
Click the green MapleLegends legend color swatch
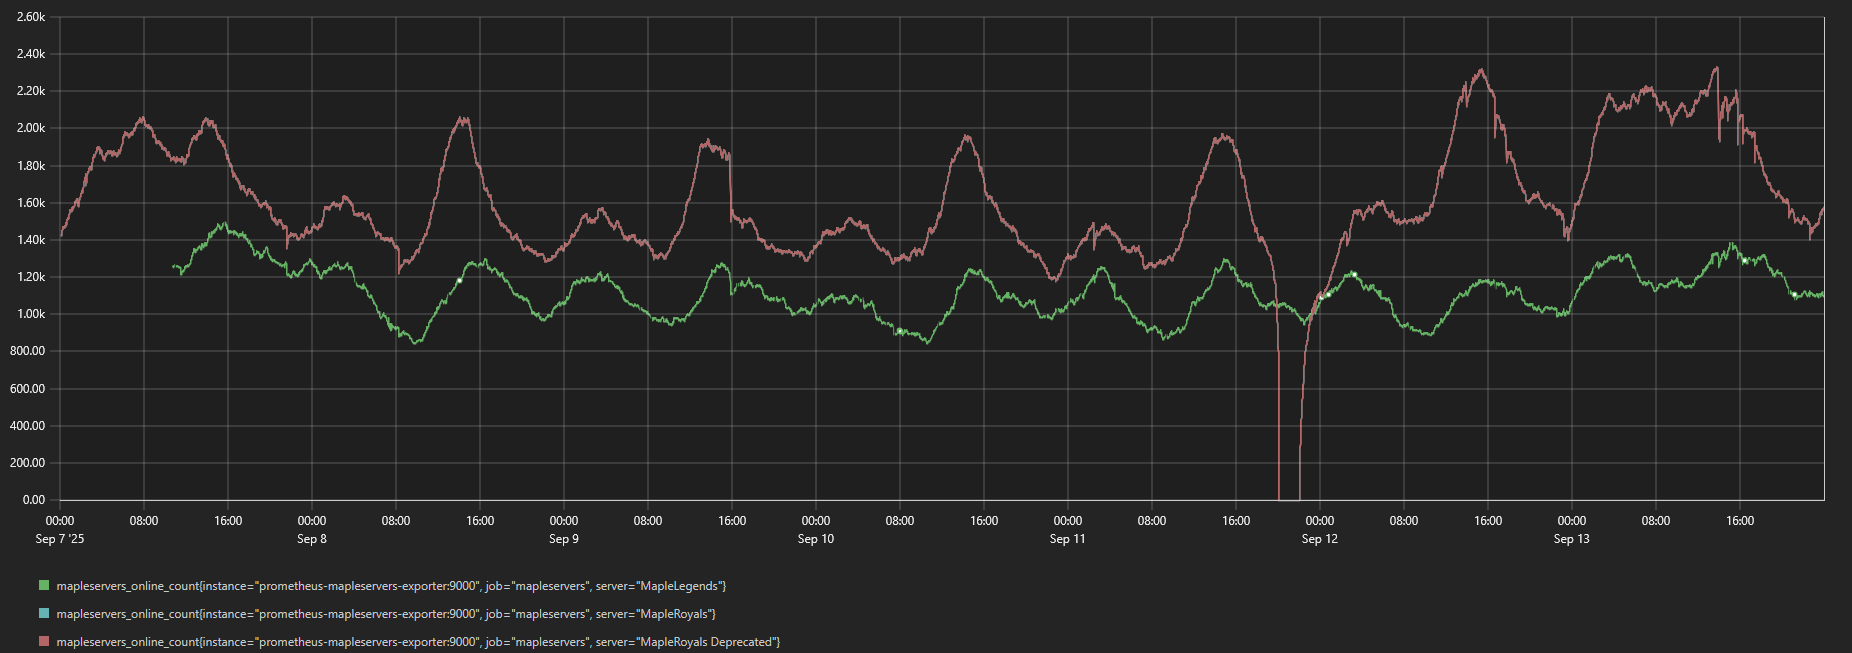pos(44,585)
